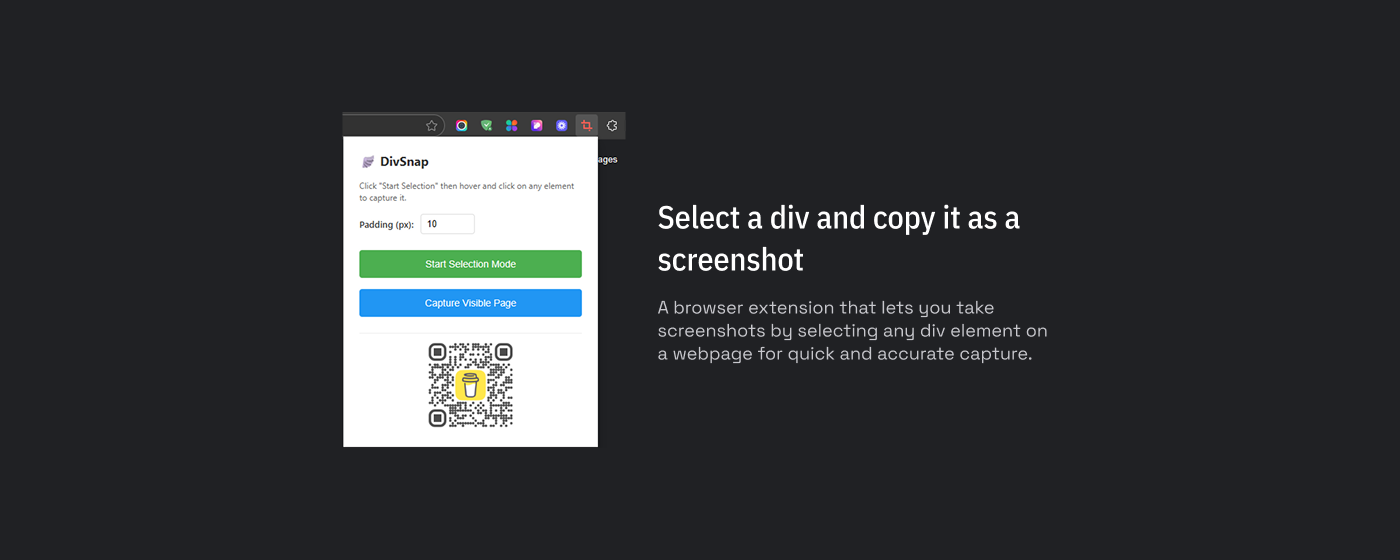This screenshot has width=1400, height=560.
Task: Click the Start Selection Mode button
Action: [470, 264]
